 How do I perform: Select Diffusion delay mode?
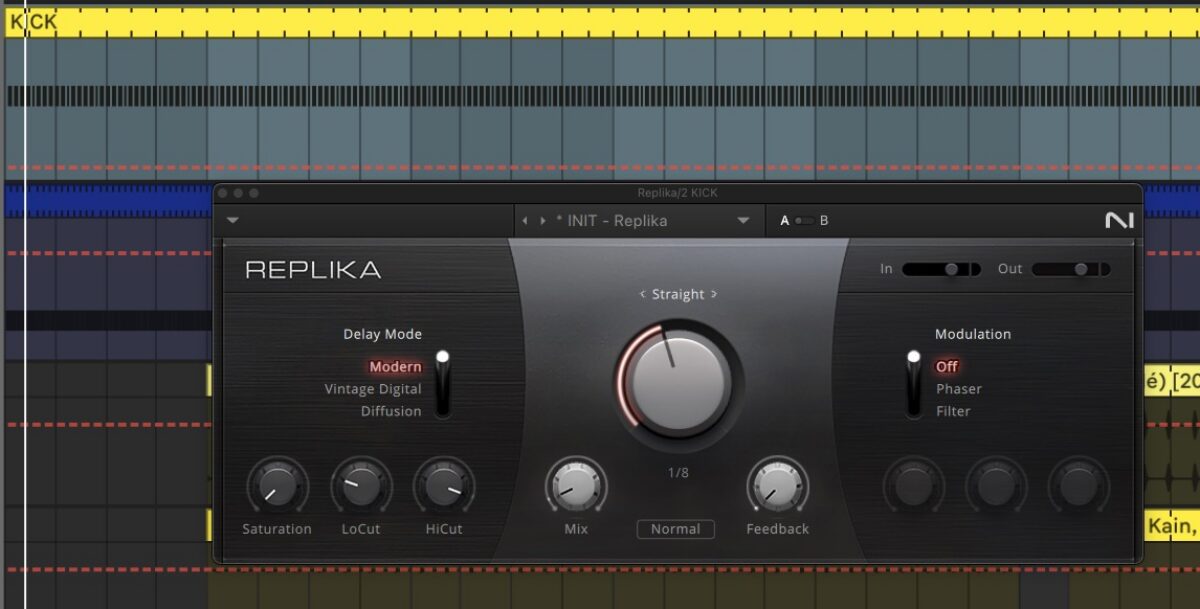(391, 411)
